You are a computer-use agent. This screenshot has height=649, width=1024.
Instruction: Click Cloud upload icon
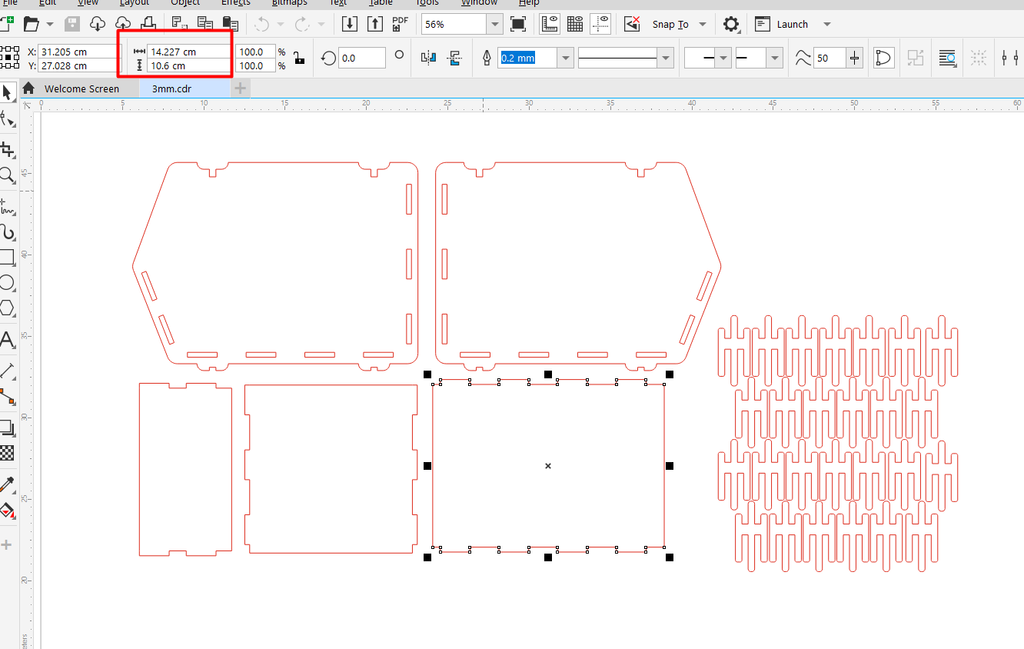coord(123,24)
